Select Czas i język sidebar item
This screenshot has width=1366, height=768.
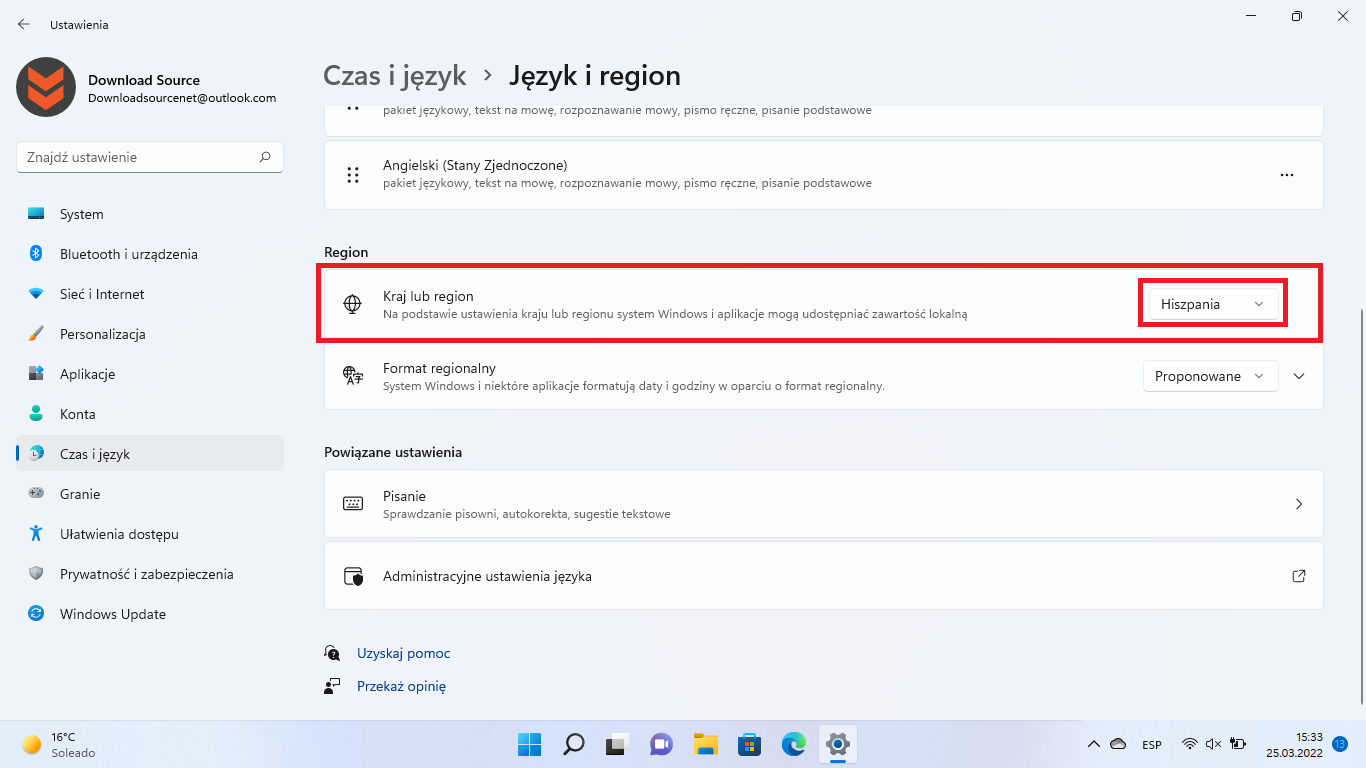coord(150,454)
